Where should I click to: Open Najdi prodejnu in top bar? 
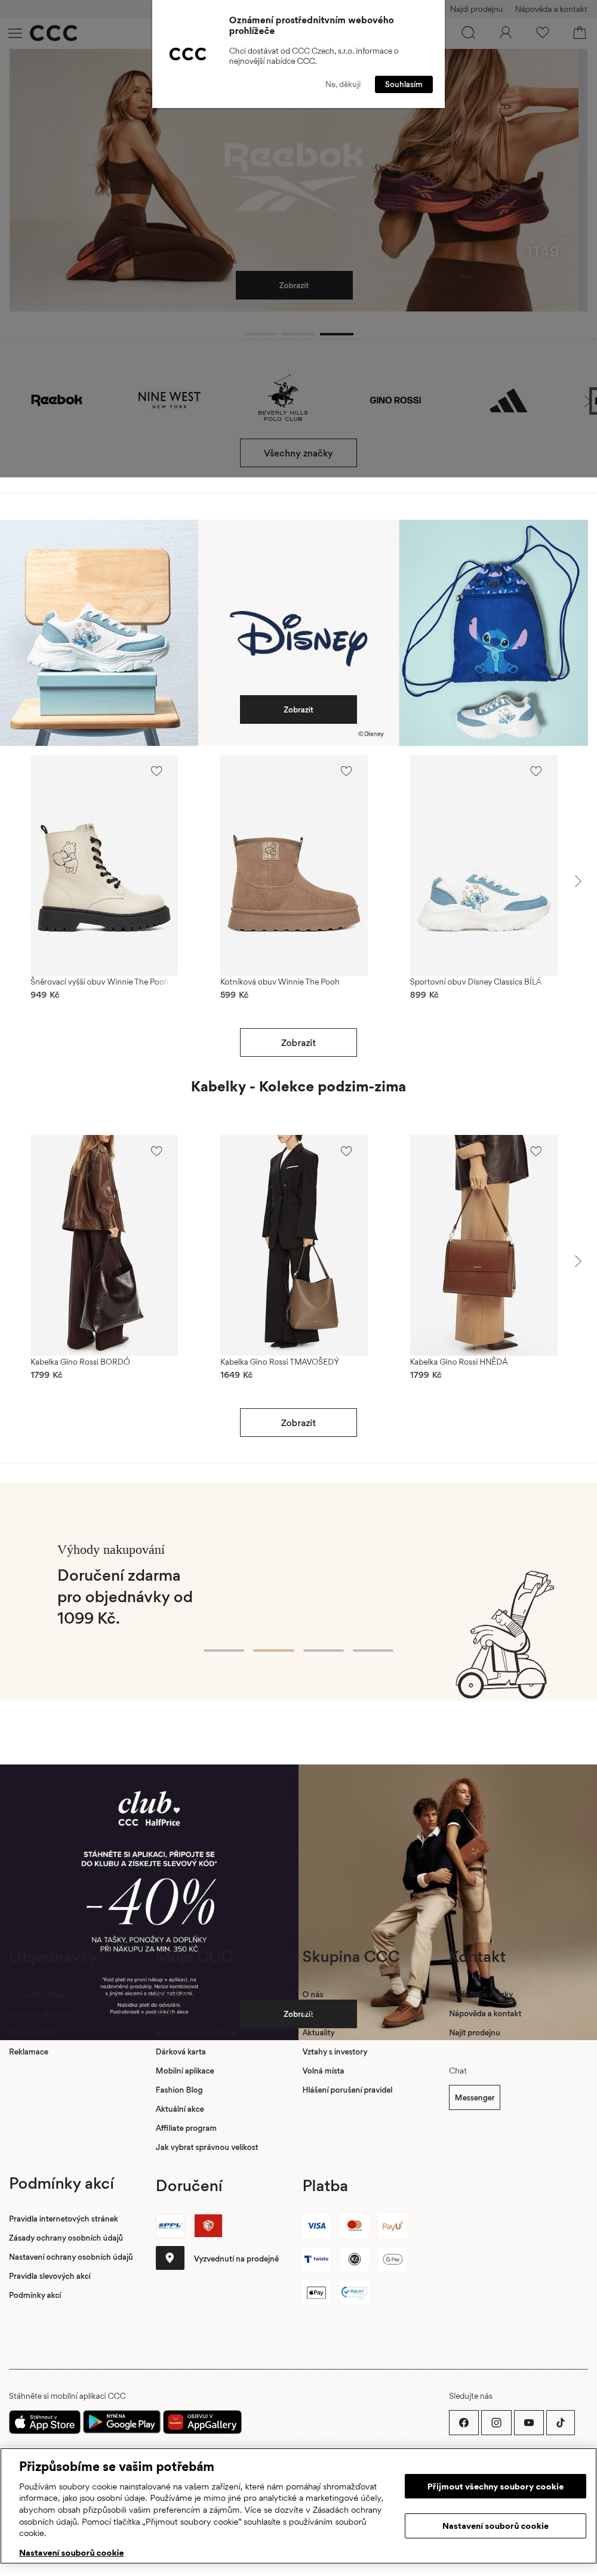coord(476,9)
